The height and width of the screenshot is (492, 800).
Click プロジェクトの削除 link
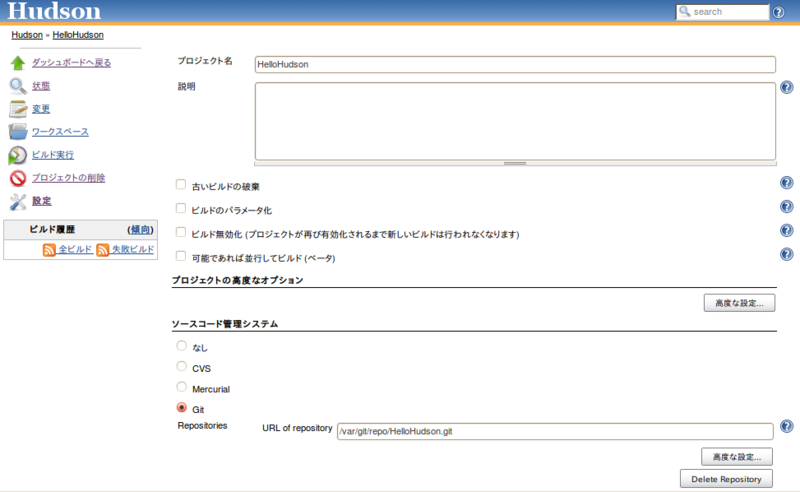[68, 178]
